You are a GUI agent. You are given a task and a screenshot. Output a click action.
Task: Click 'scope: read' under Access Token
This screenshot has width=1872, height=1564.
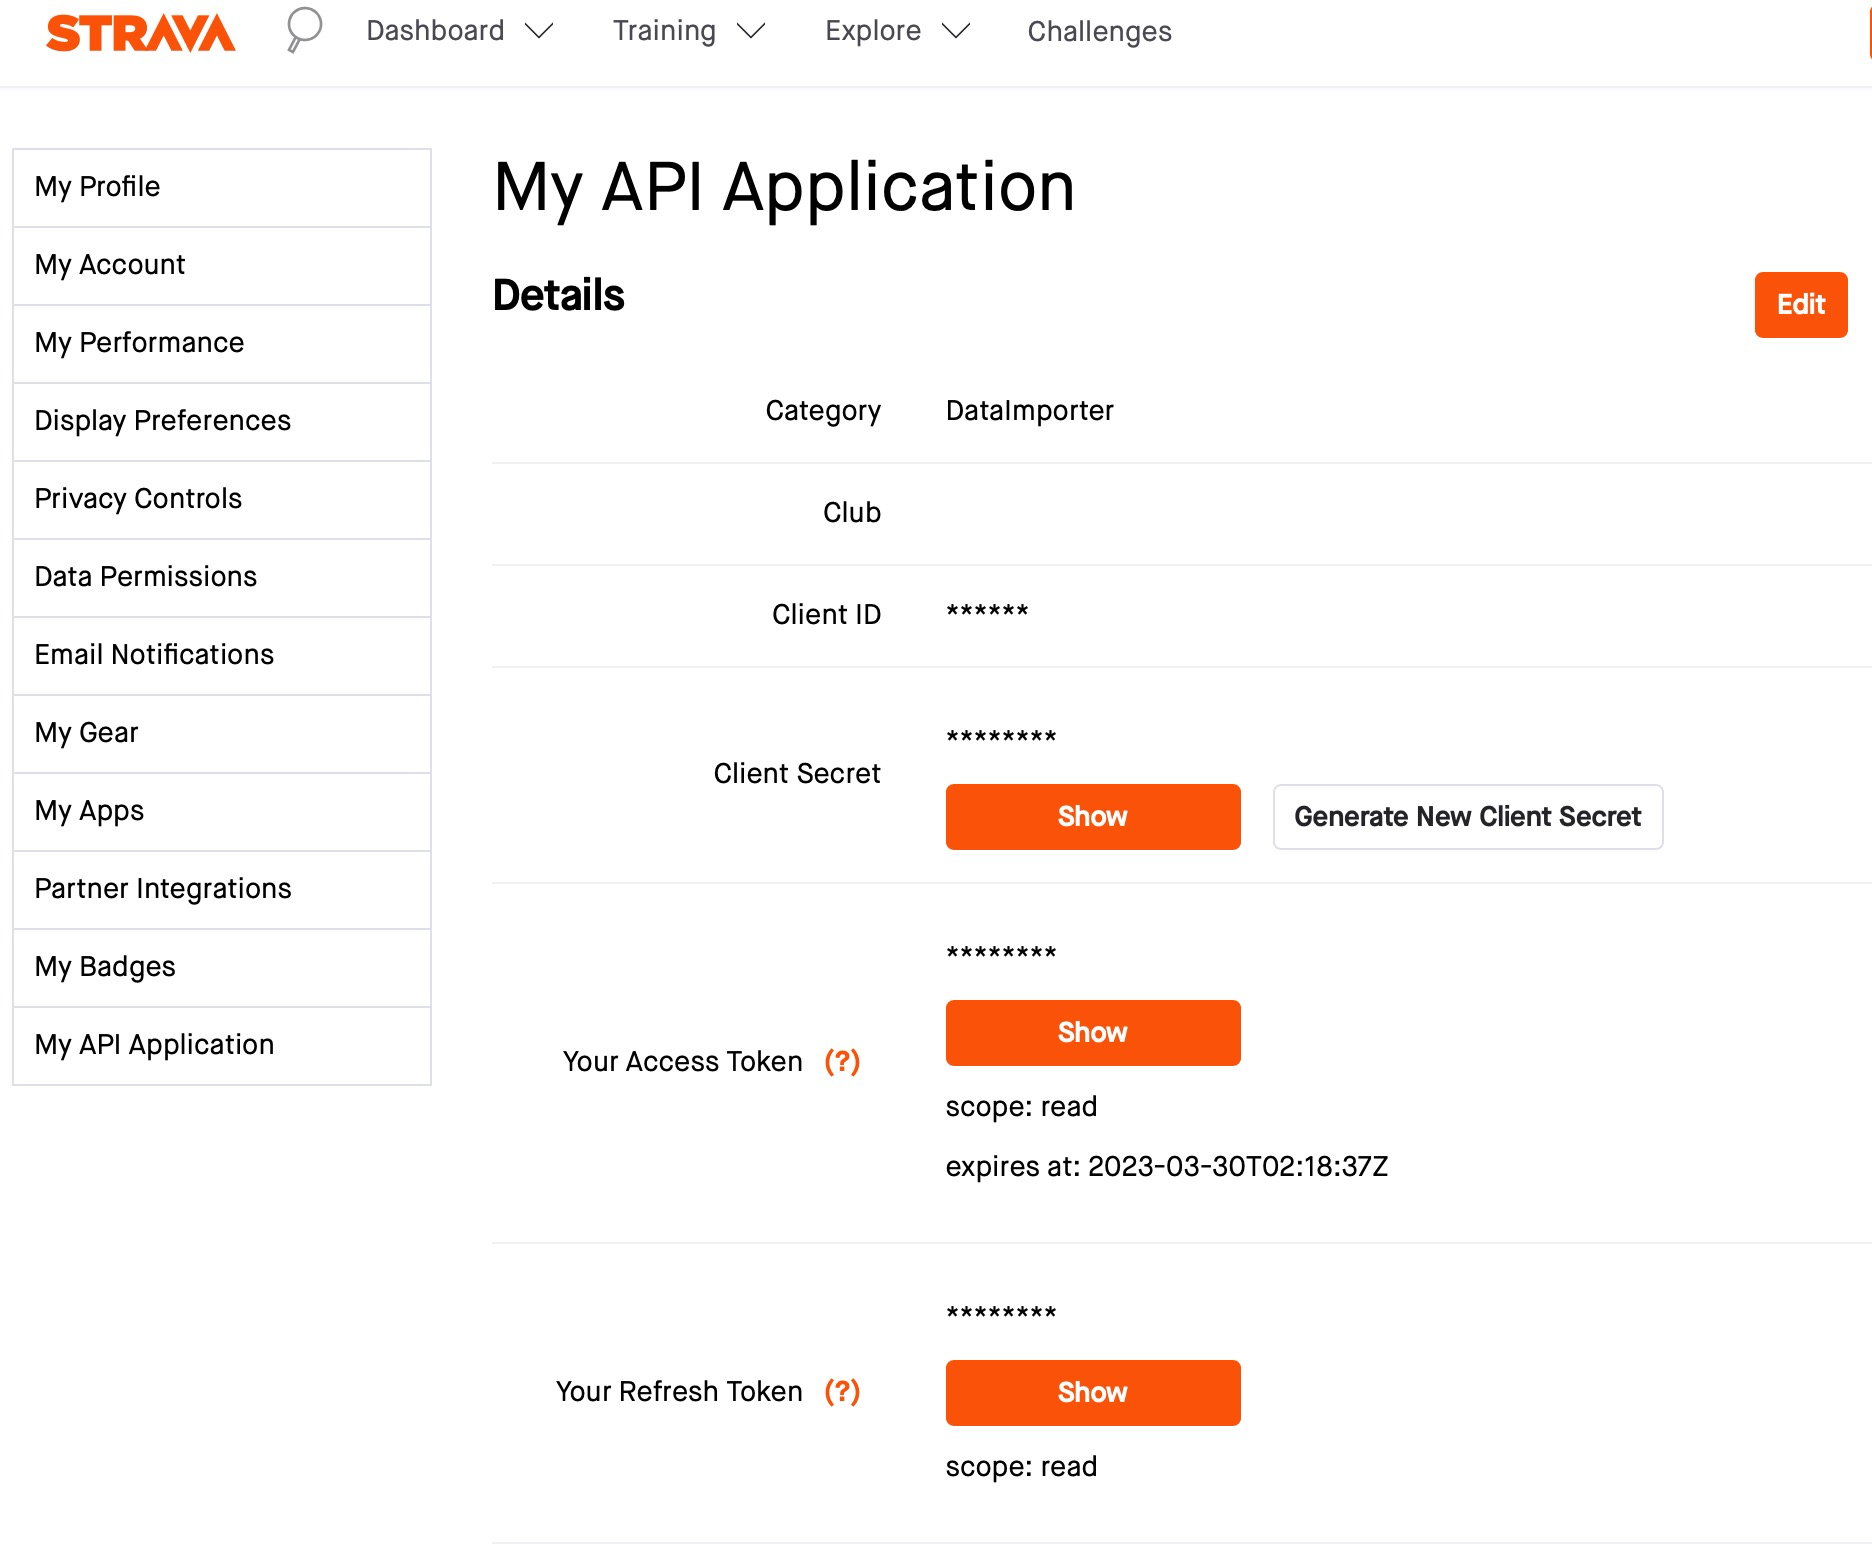click(1021, 1107)
